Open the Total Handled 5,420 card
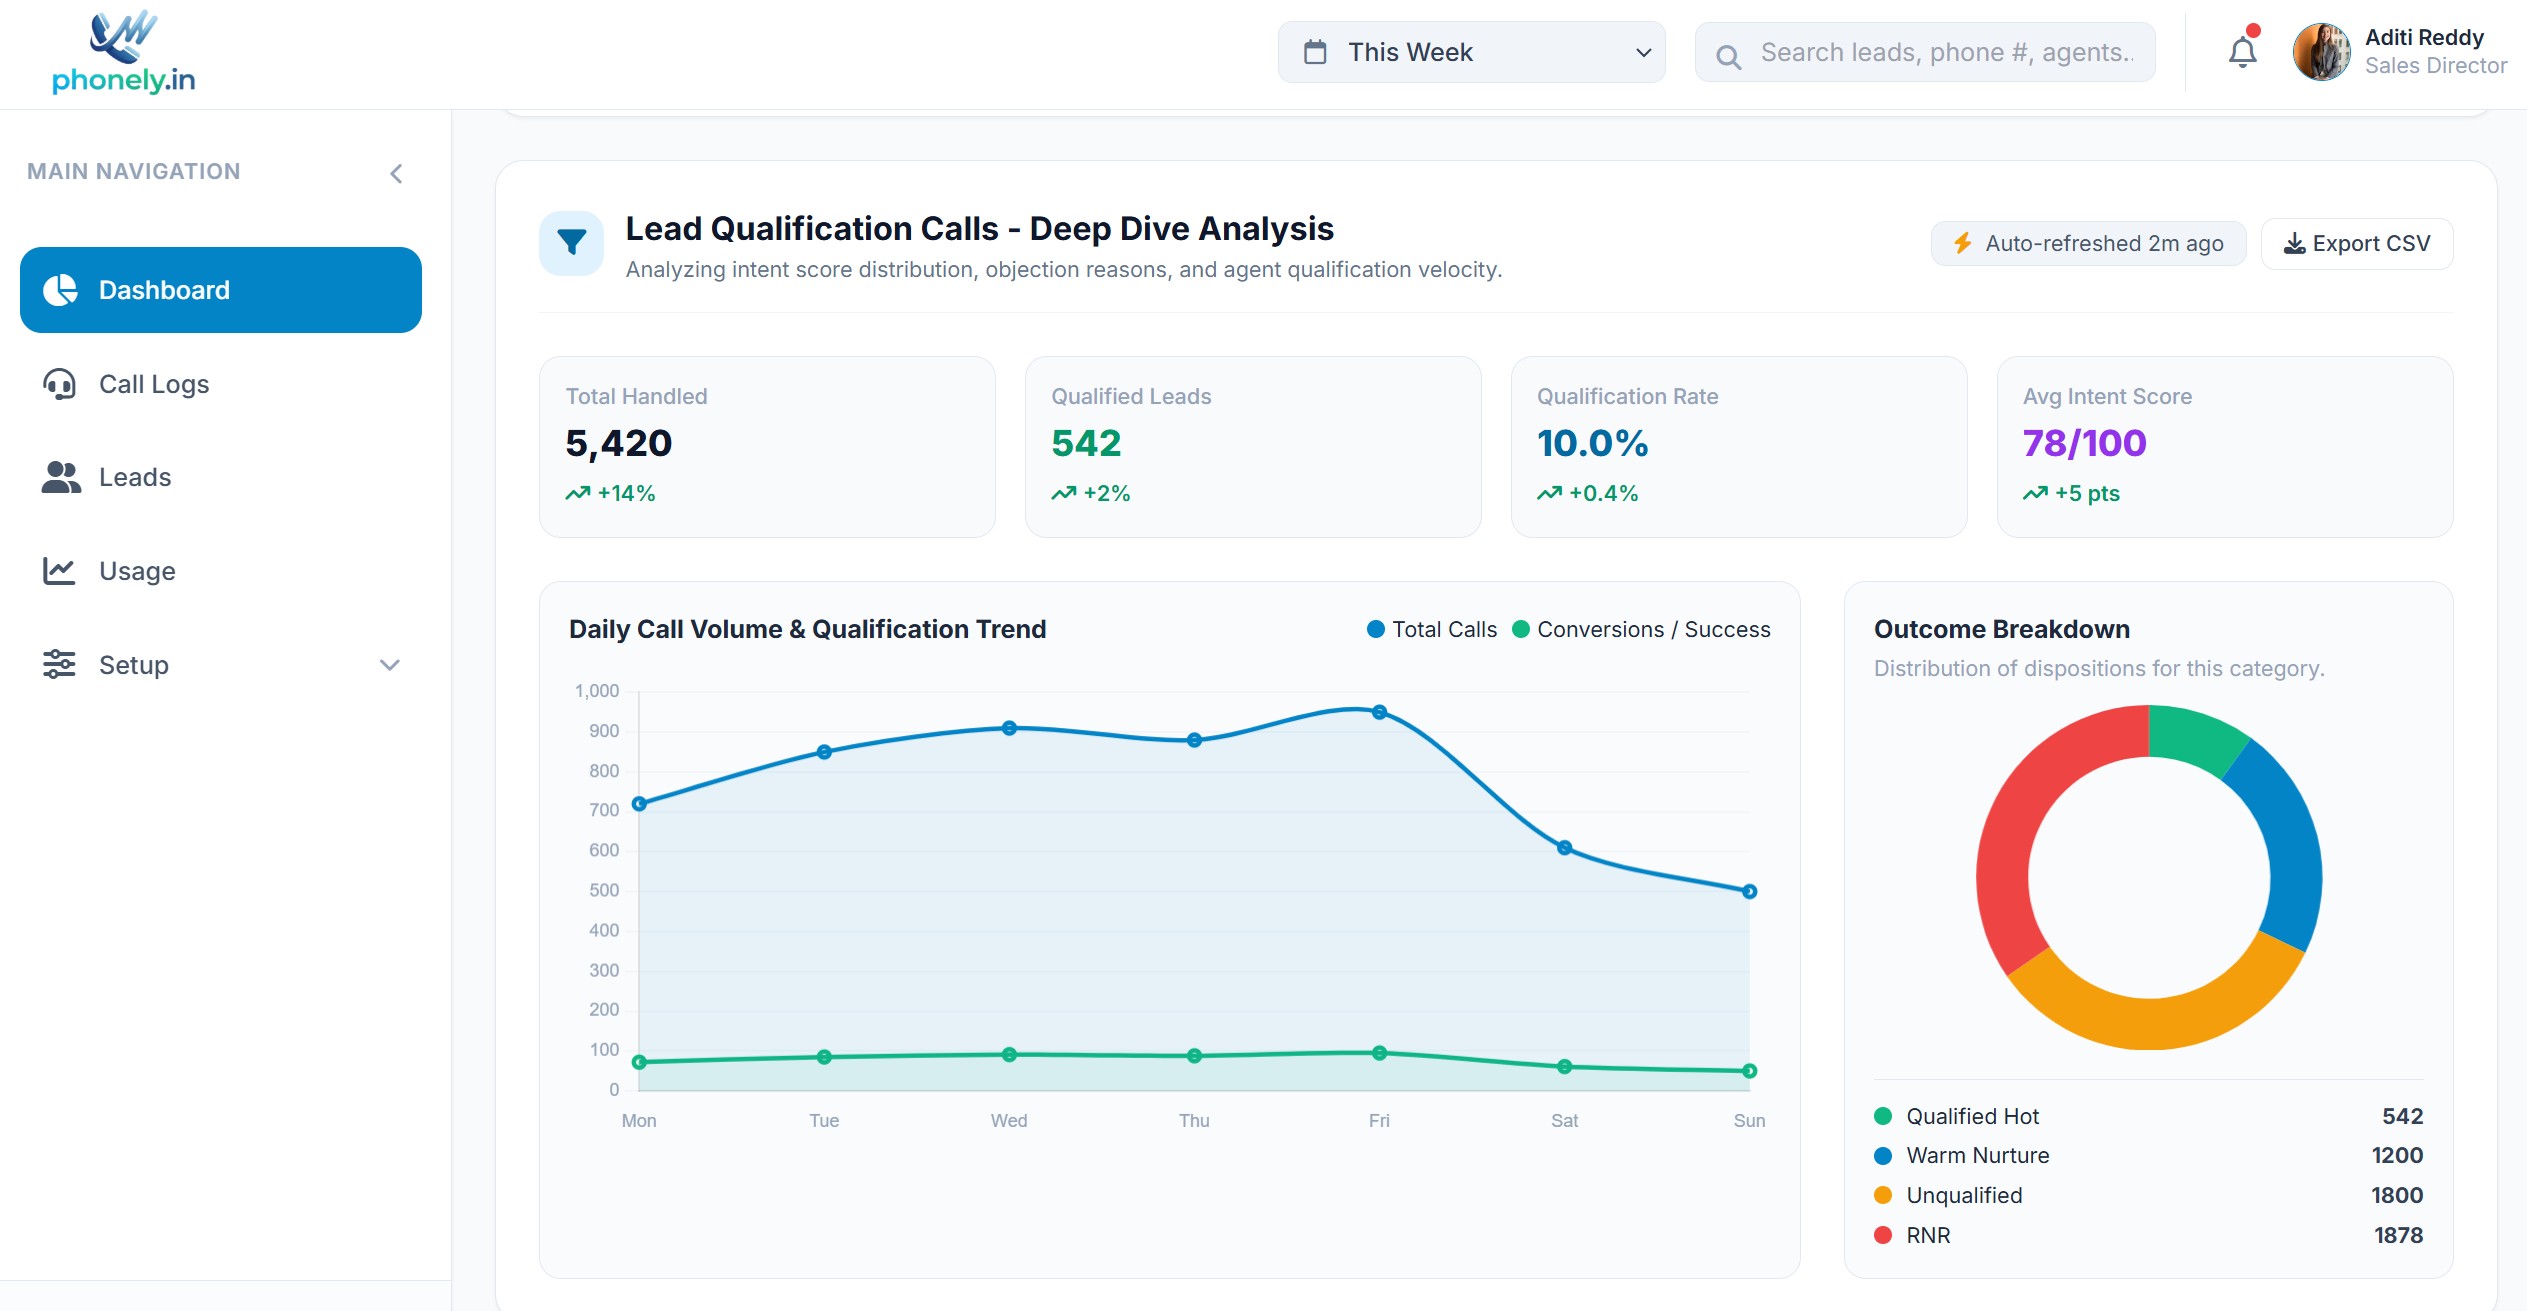Viewport: 2527px width, 1311px height. [x=767, y=447]
